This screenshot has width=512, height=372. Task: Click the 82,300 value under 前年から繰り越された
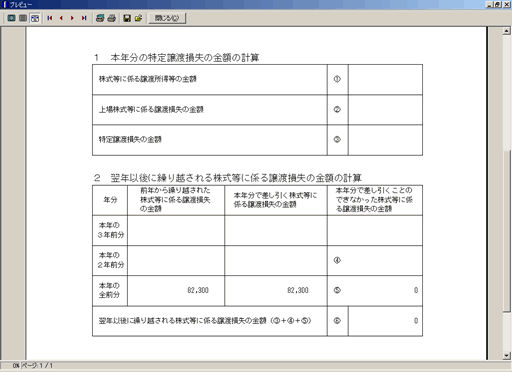pos(198,290)
